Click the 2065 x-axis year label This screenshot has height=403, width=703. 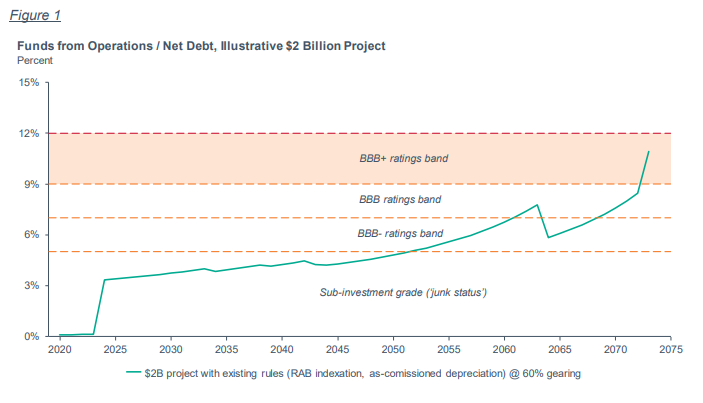pos(559,352)
